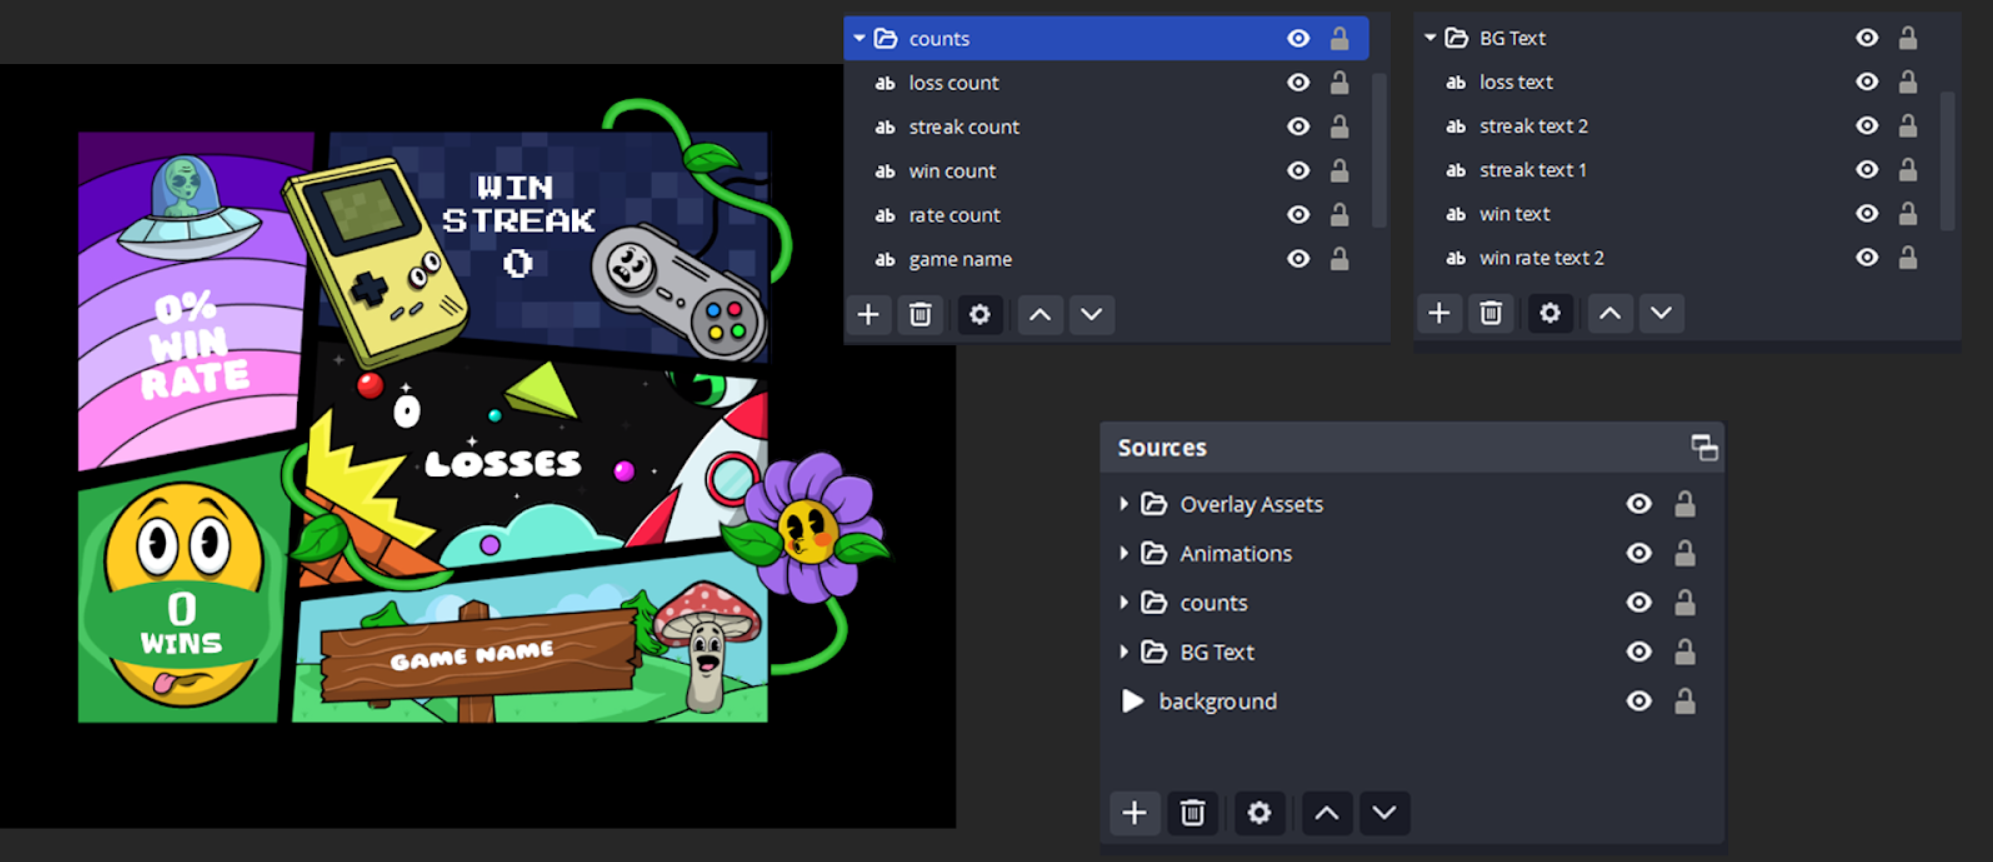Click the scrollbar in the counts list
1993x862 pixels.
(1379, 150)
